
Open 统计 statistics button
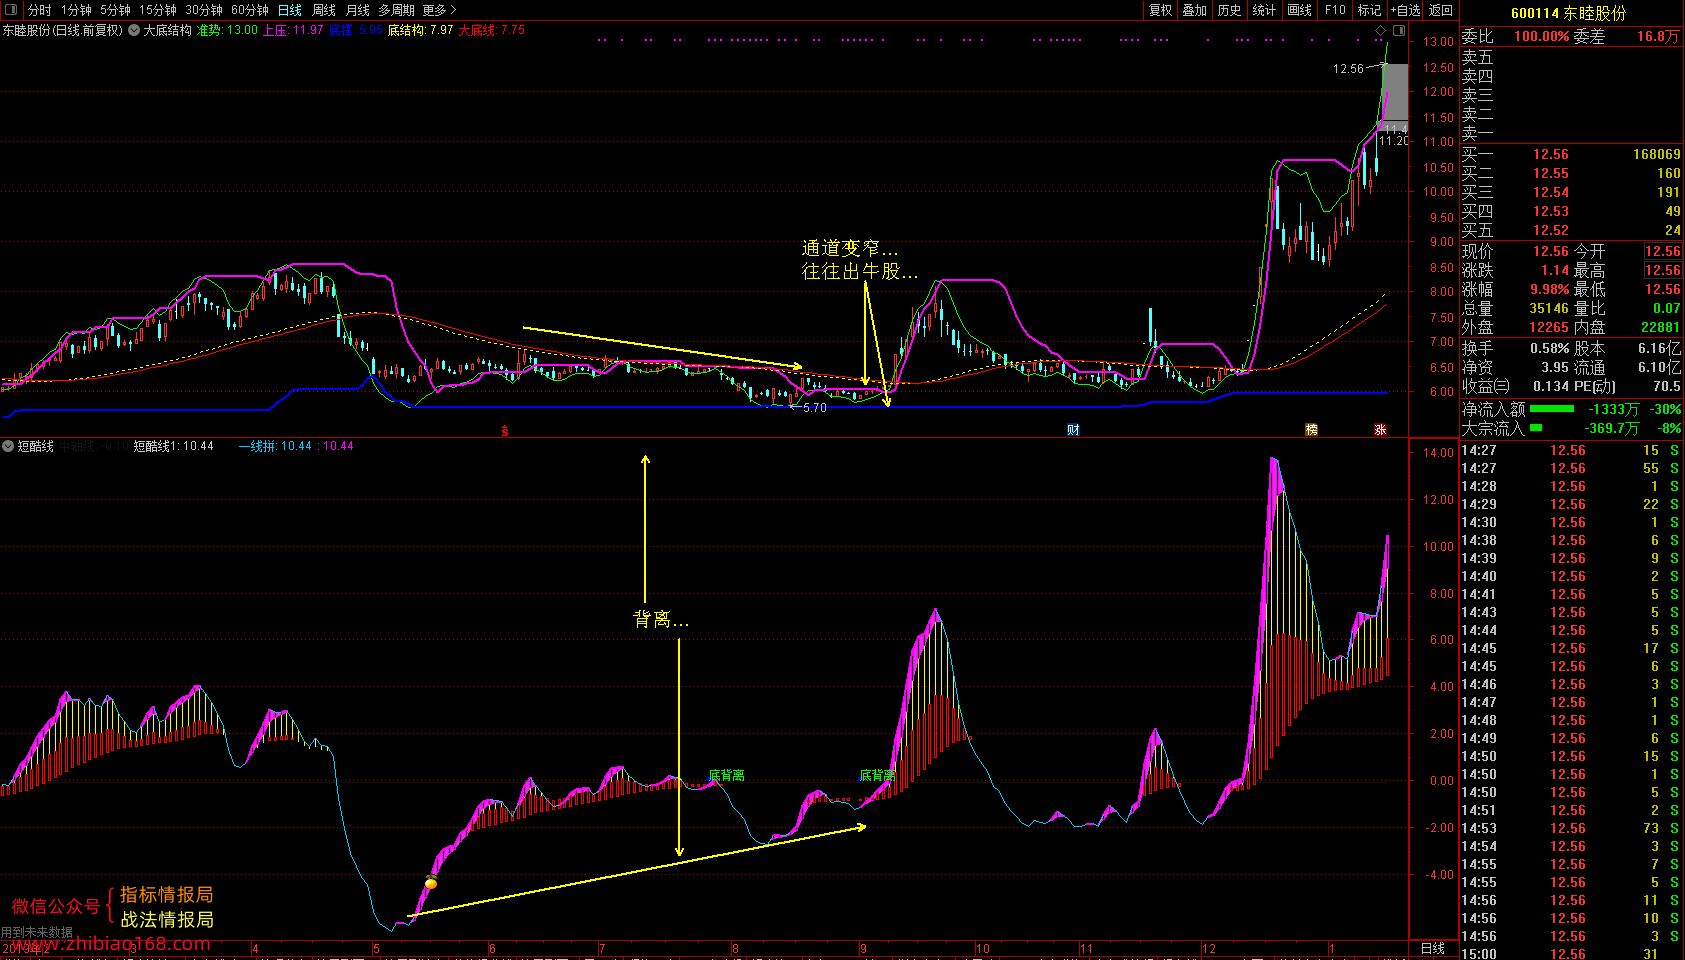pyautogui.click(x=1265, y=10)
